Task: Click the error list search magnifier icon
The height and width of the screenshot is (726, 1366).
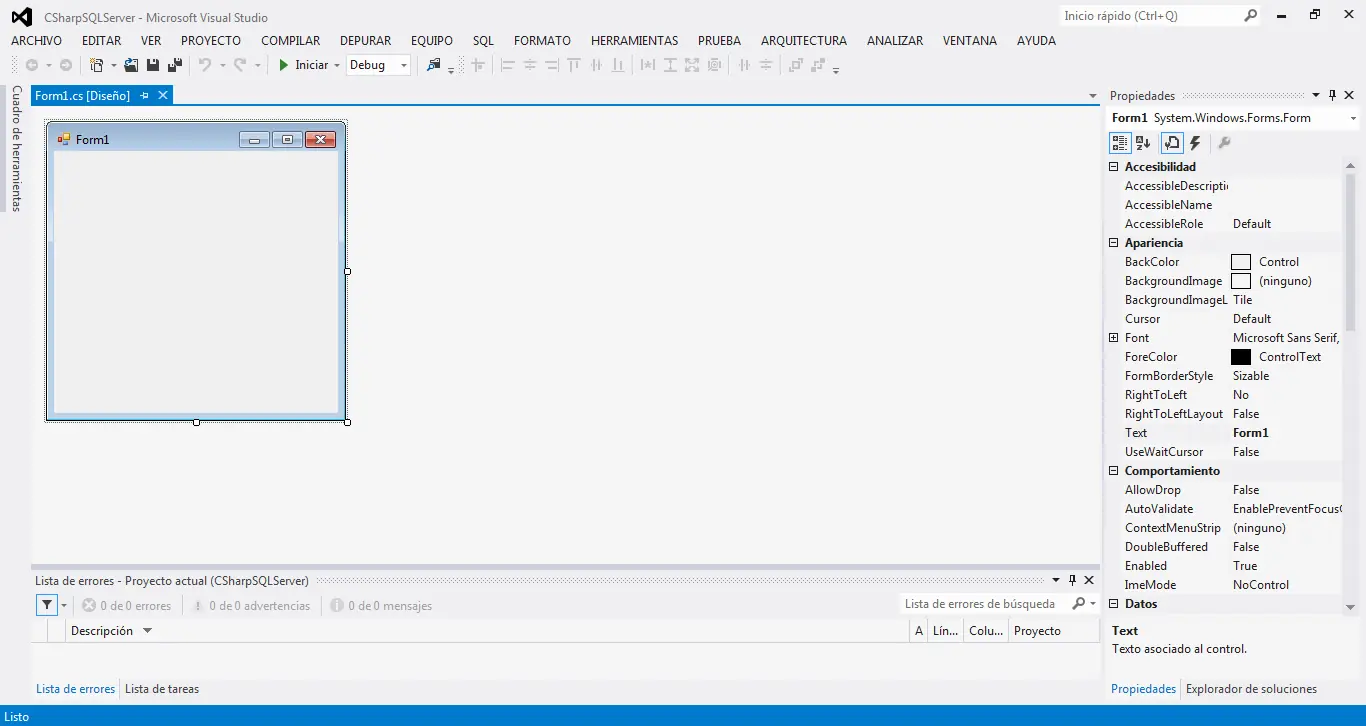Action: tap(1079, 604)
